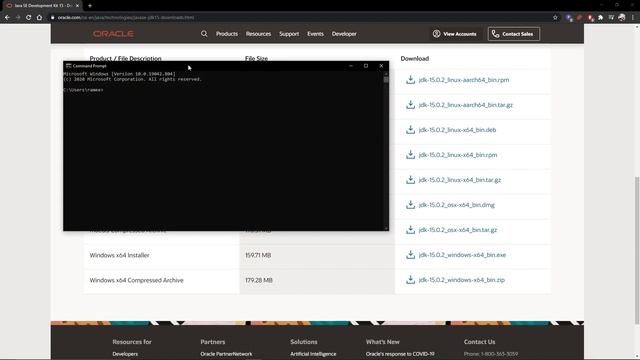640x360 pixels.
Task: Click the Contact Us footer heading
Action: 479,342
